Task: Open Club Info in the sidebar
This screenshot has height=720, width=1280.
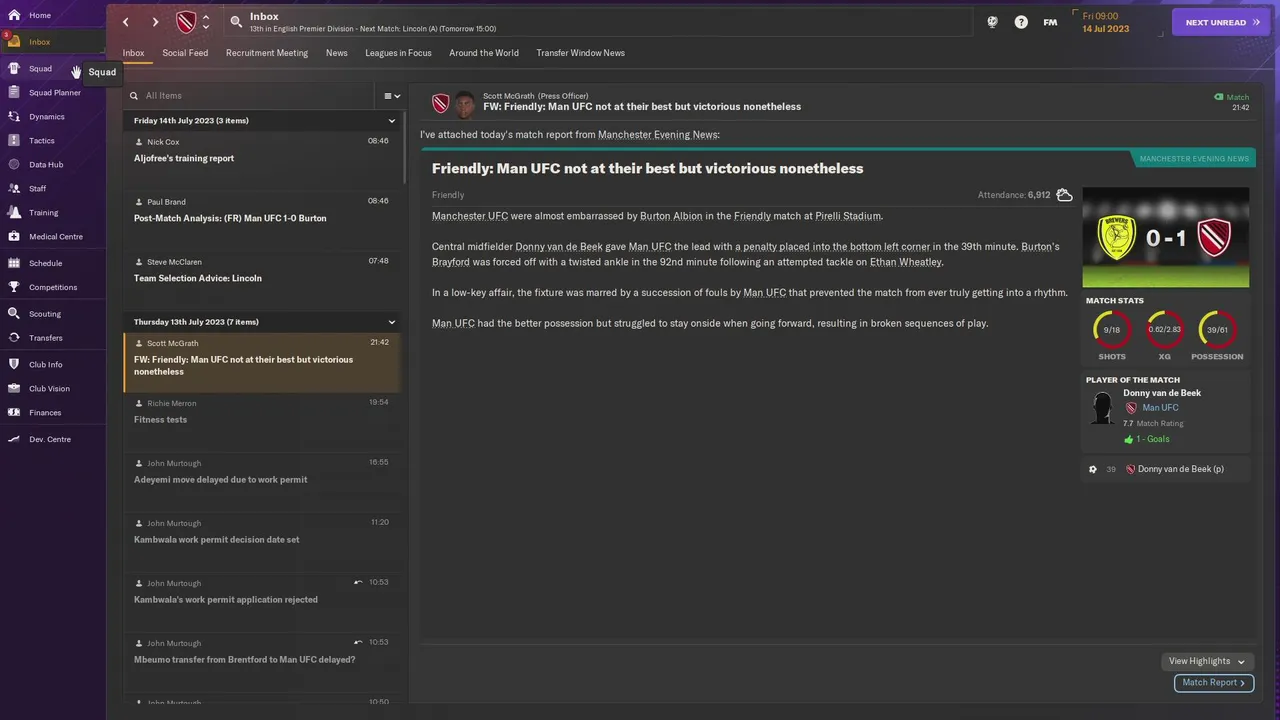Action: click(x=45, y=365)
